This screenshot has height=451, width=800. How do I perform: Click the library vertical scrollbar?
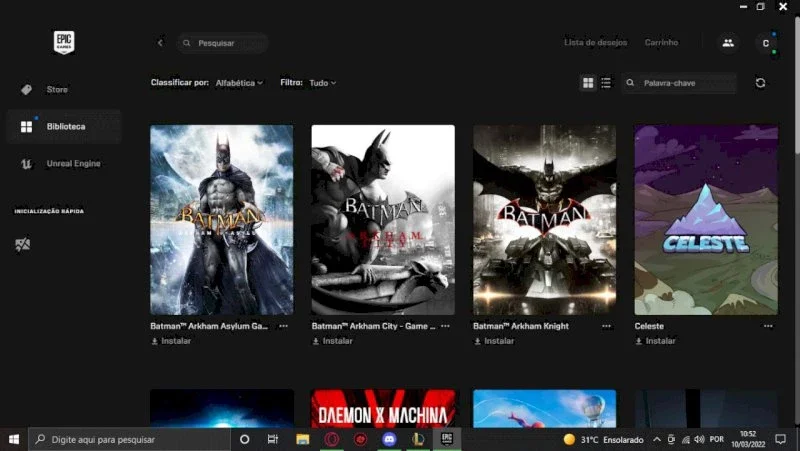pos(796,84)
